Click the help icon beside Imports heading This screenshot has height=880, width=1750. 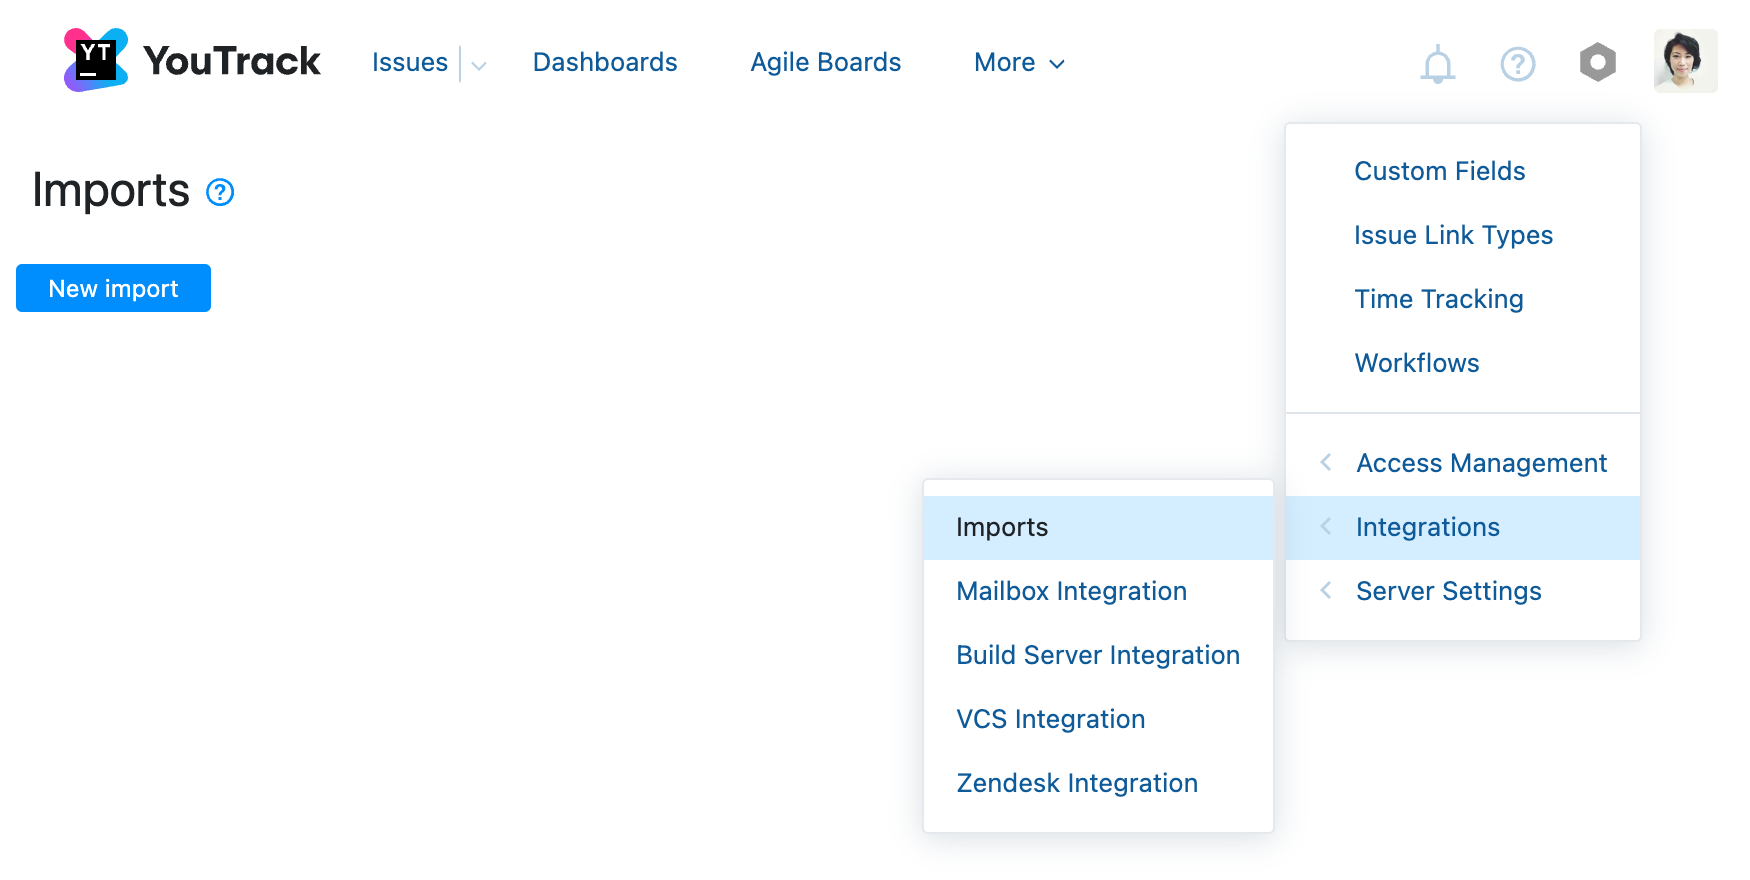click(x=220, y=192)
